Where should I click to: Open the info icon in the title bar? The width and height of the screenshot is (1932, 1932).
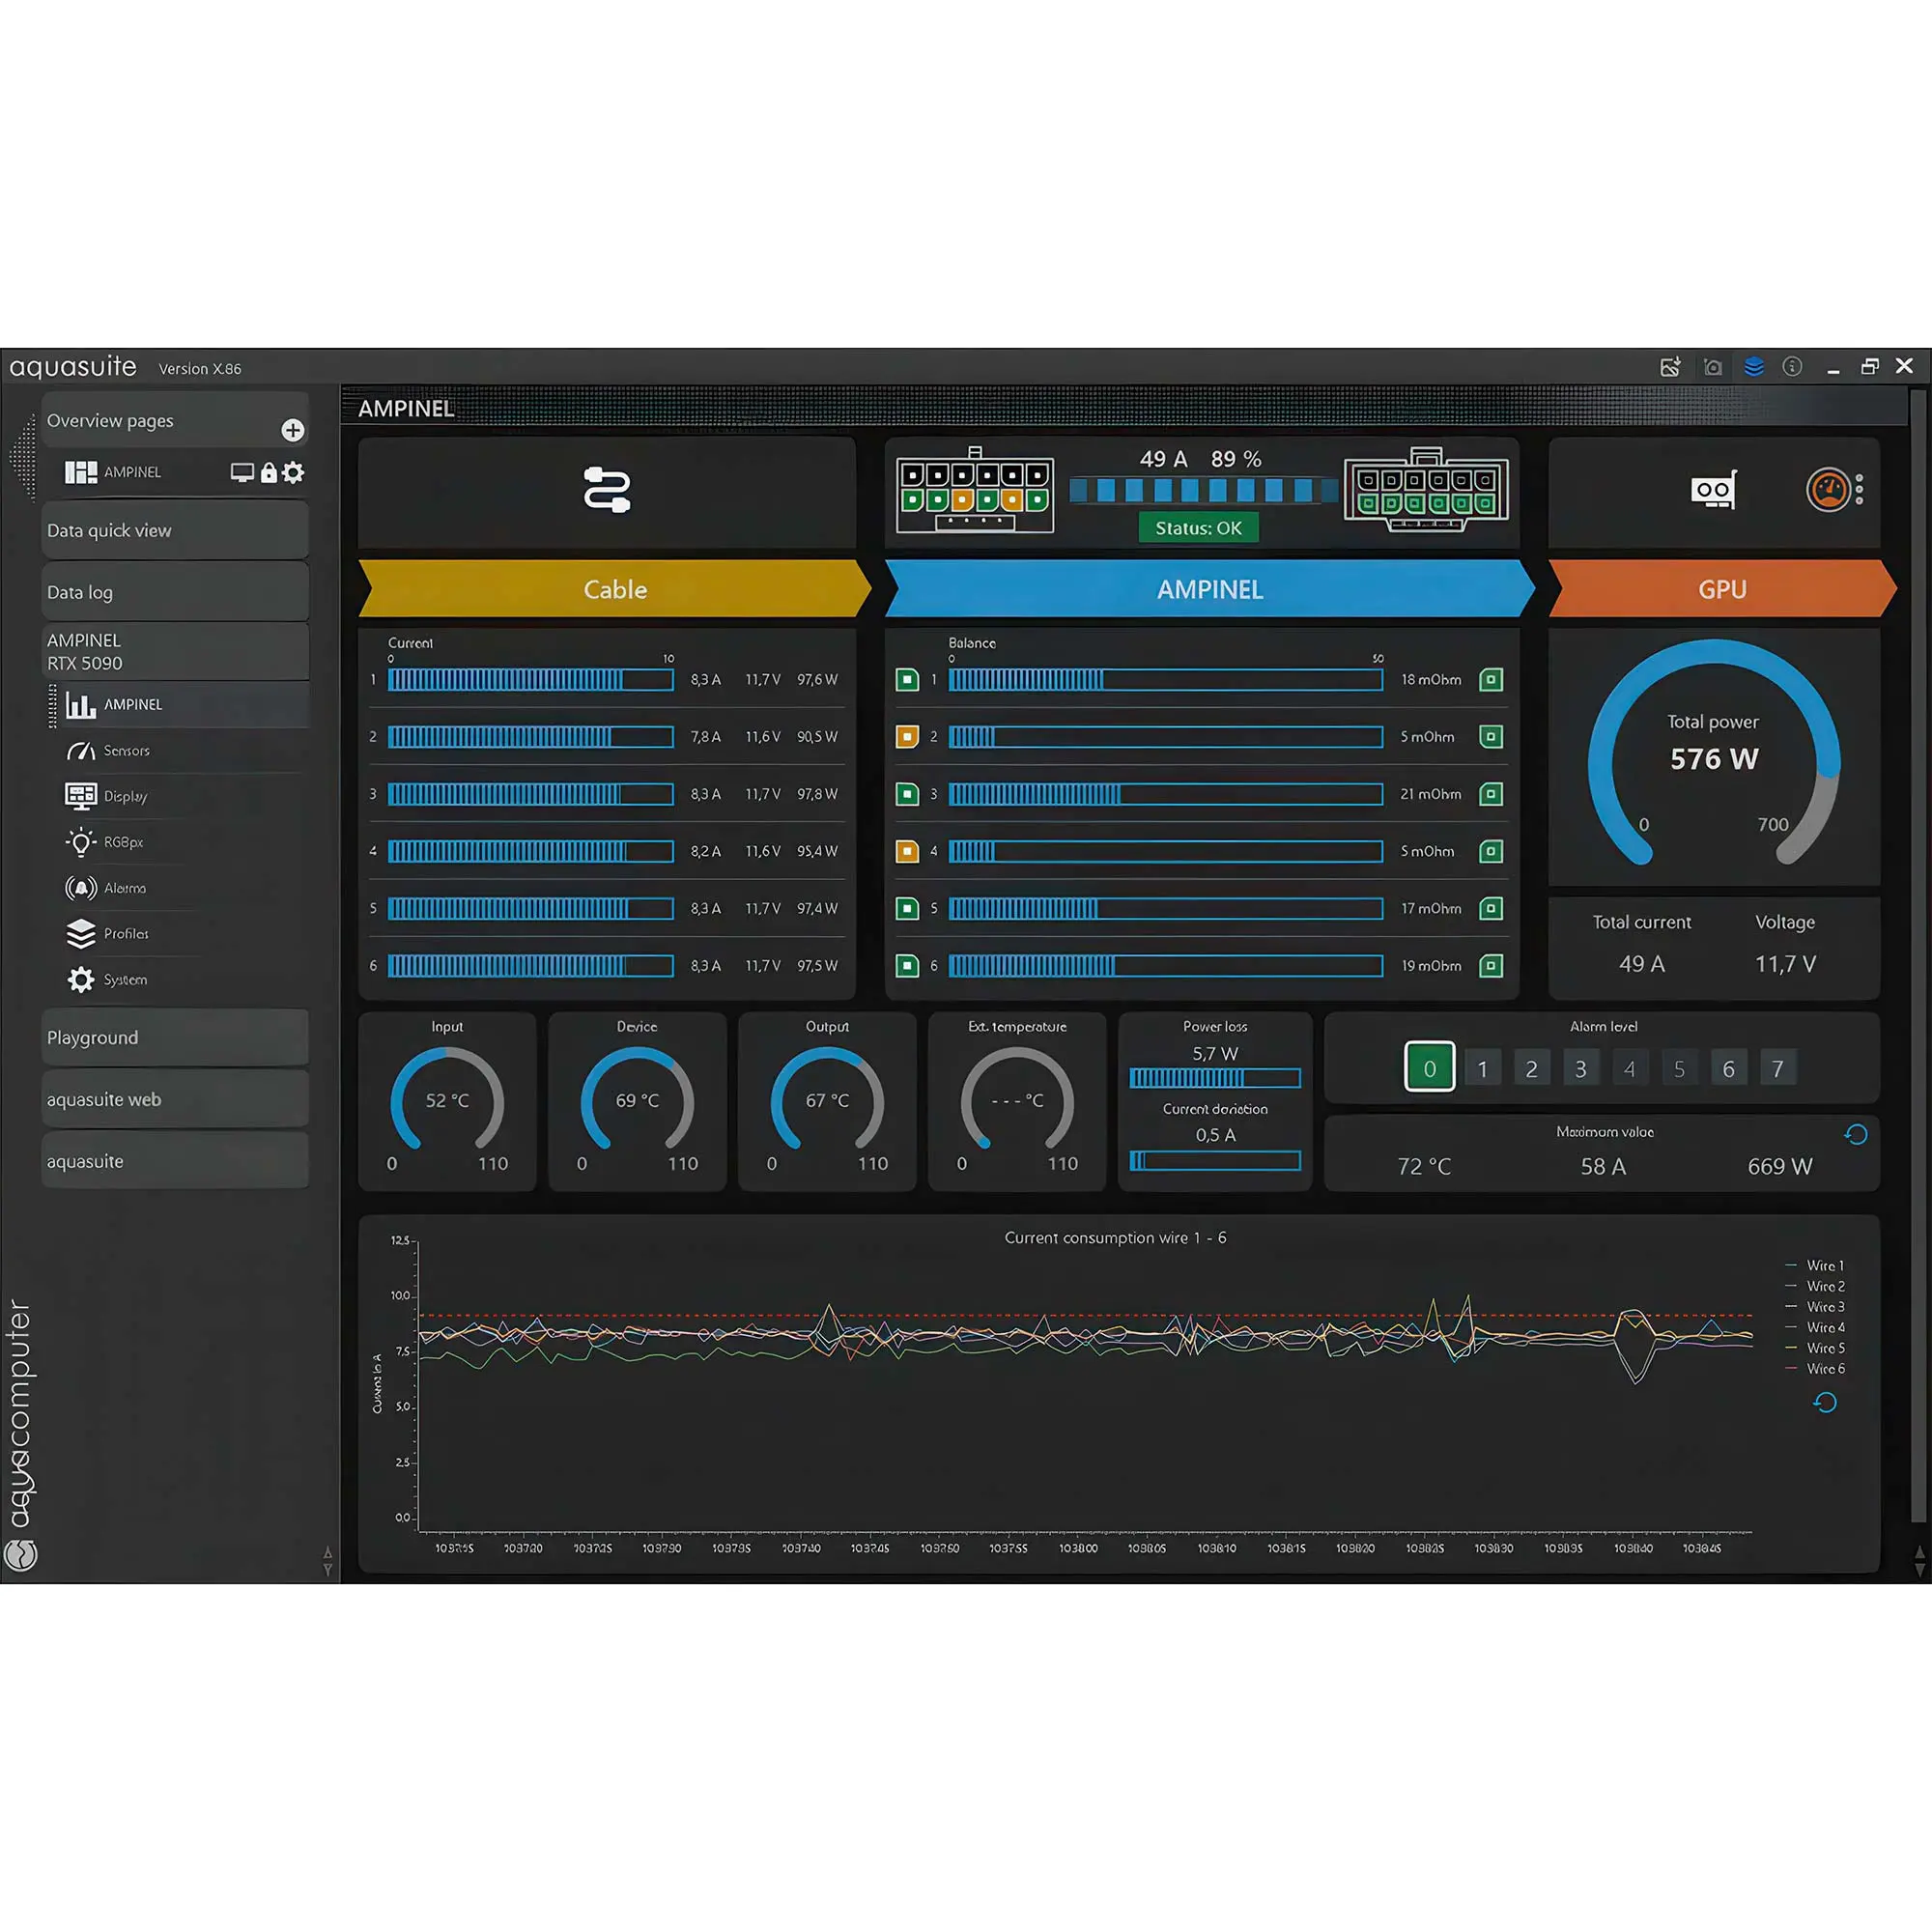click(1792, 366)
